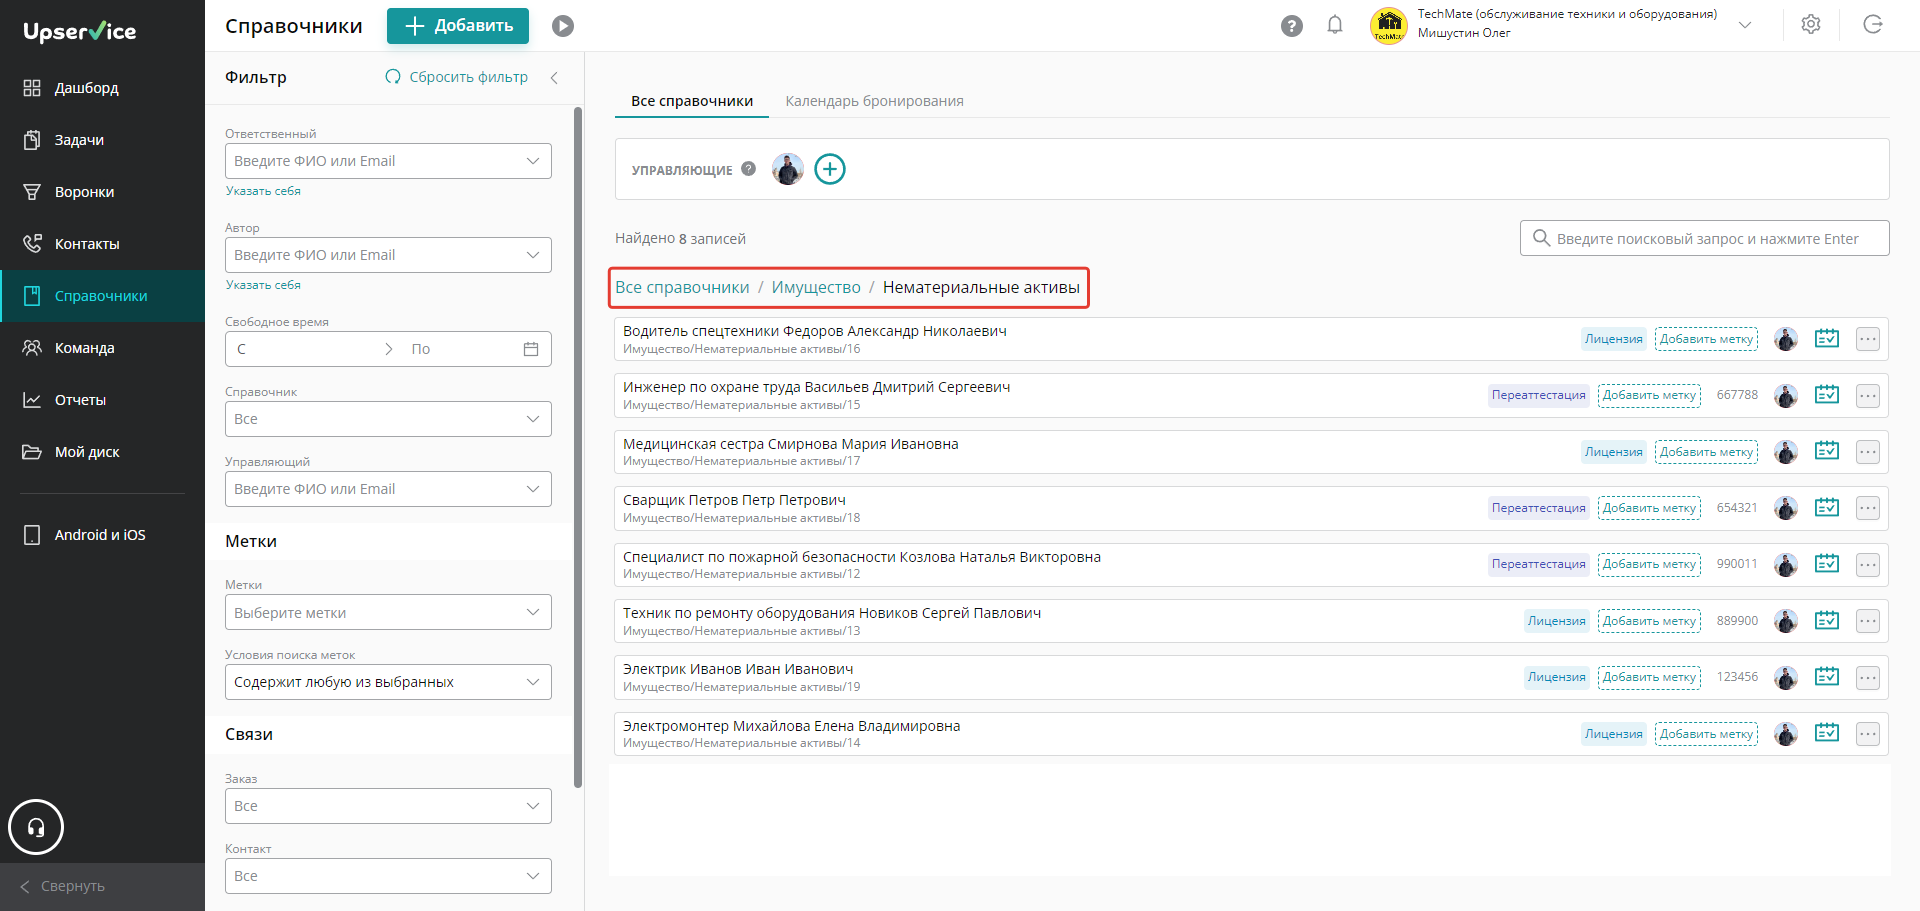Open Воронки in the sidebar
Screen dimensions: 1920x911
[x=102, y=192]
